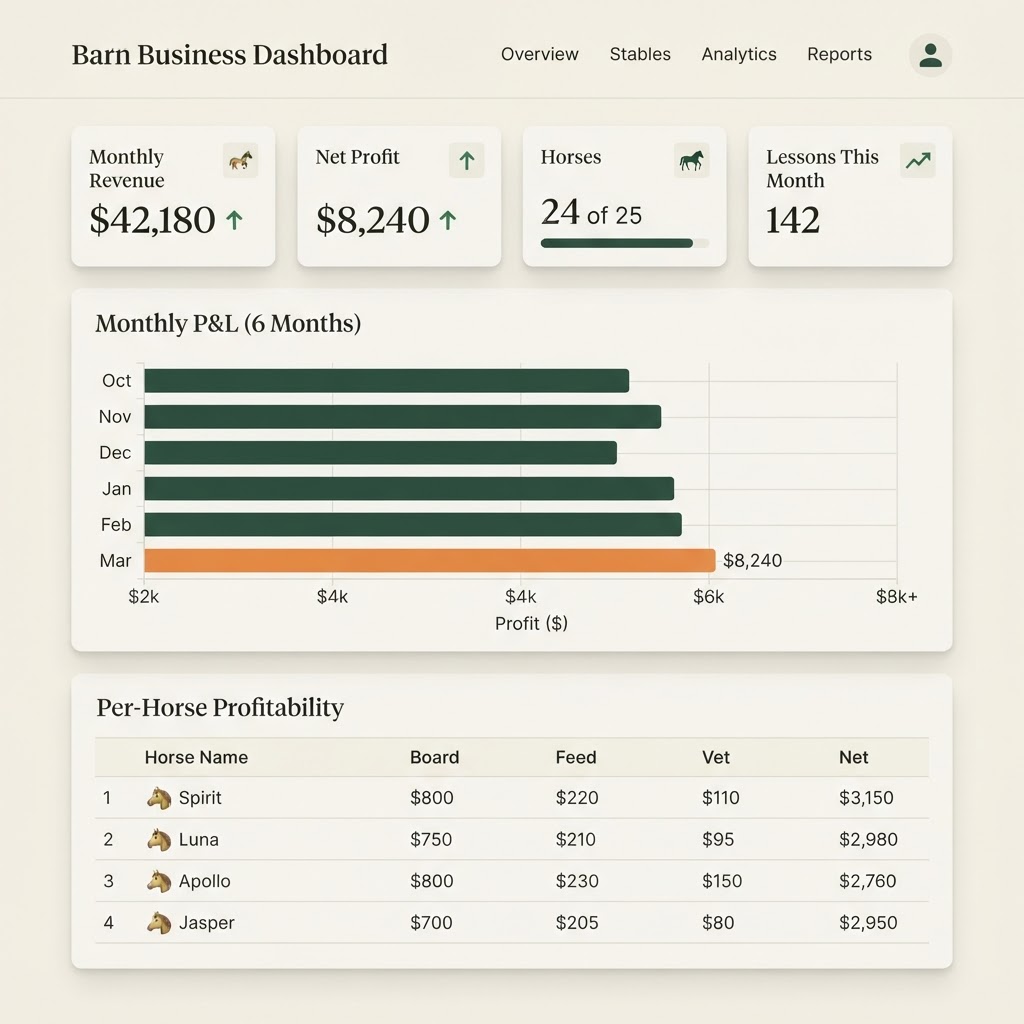
Task: Go to the Overview nav item
Action: [x=539, y=54]
